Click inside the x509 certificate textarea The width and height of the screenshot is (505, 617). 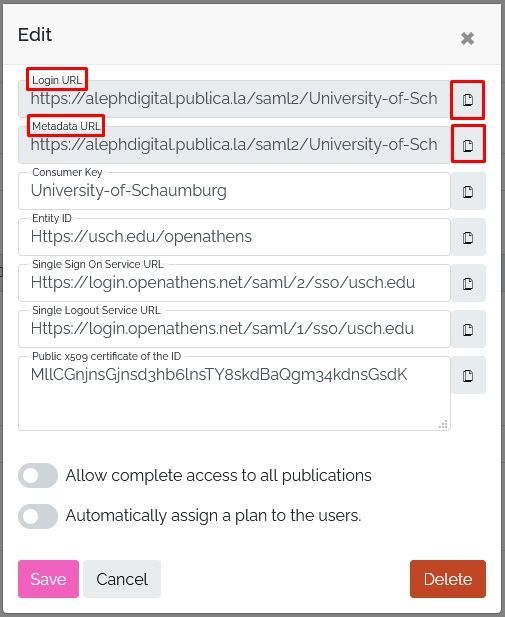point(234,393)
